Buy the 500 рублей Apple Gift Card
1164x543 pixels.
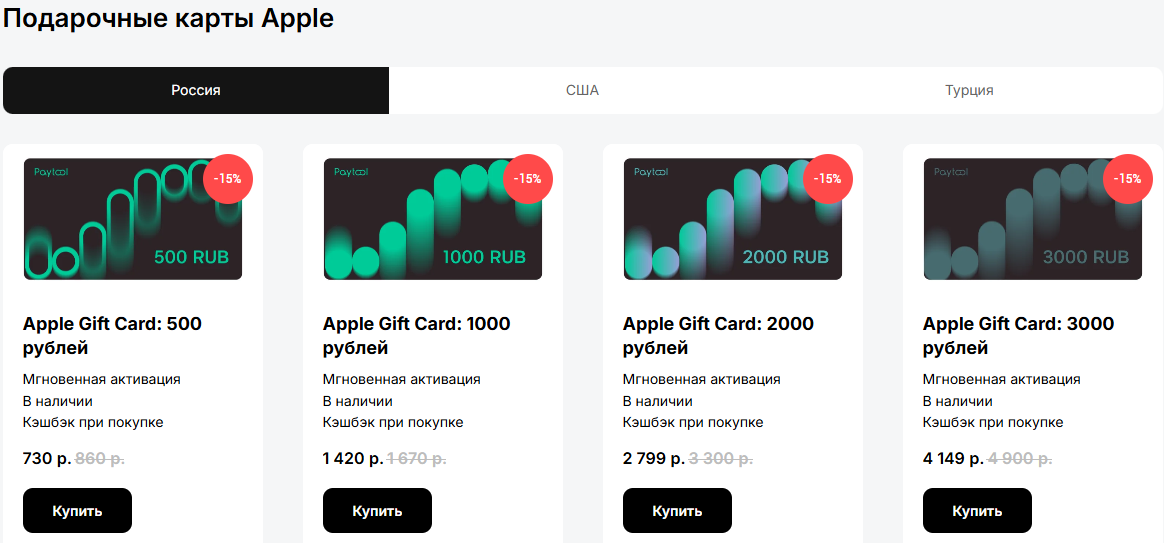[x=77, y=511]
